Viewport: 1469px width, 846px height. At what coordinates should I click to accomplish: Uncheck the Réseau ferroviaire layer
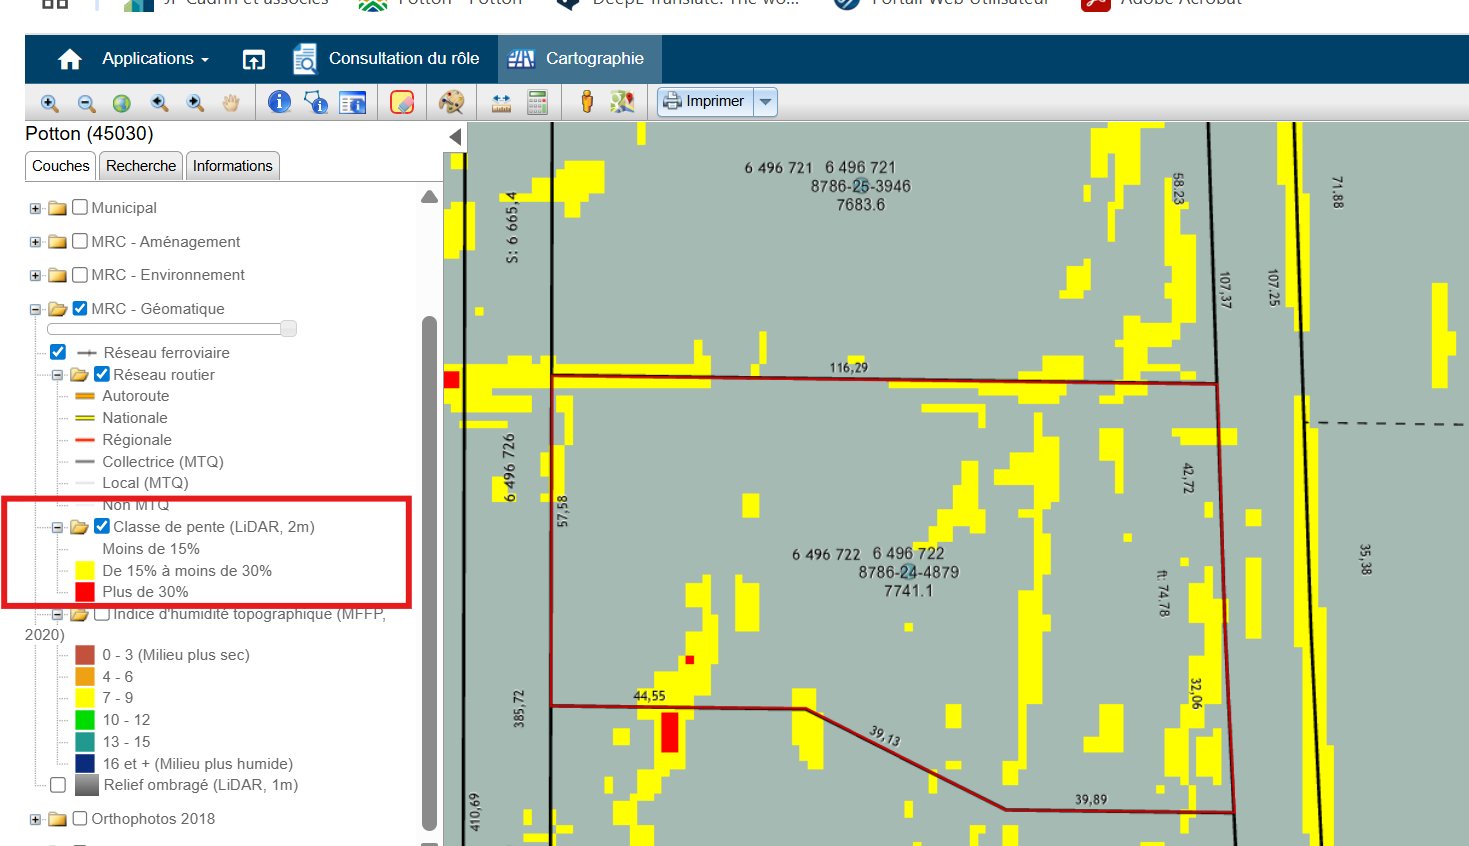[x=58, y=352]
